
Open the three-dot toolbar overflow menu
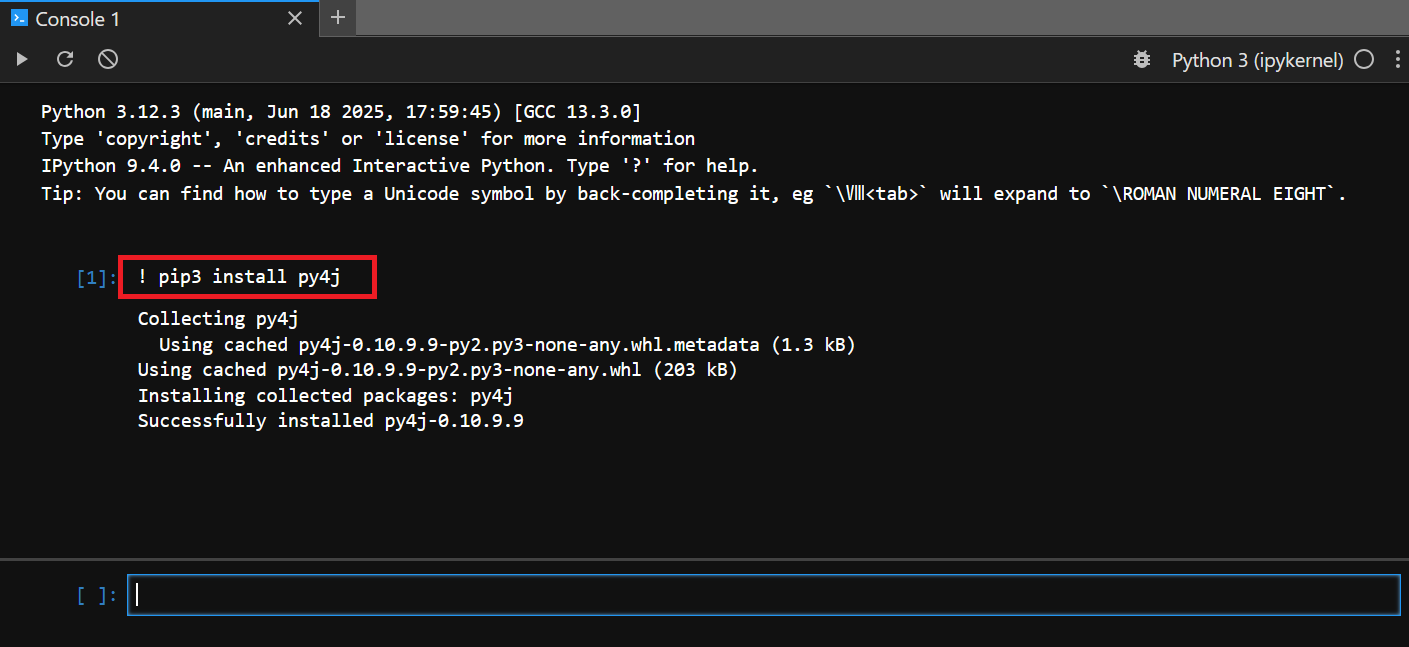point(1397,60)
